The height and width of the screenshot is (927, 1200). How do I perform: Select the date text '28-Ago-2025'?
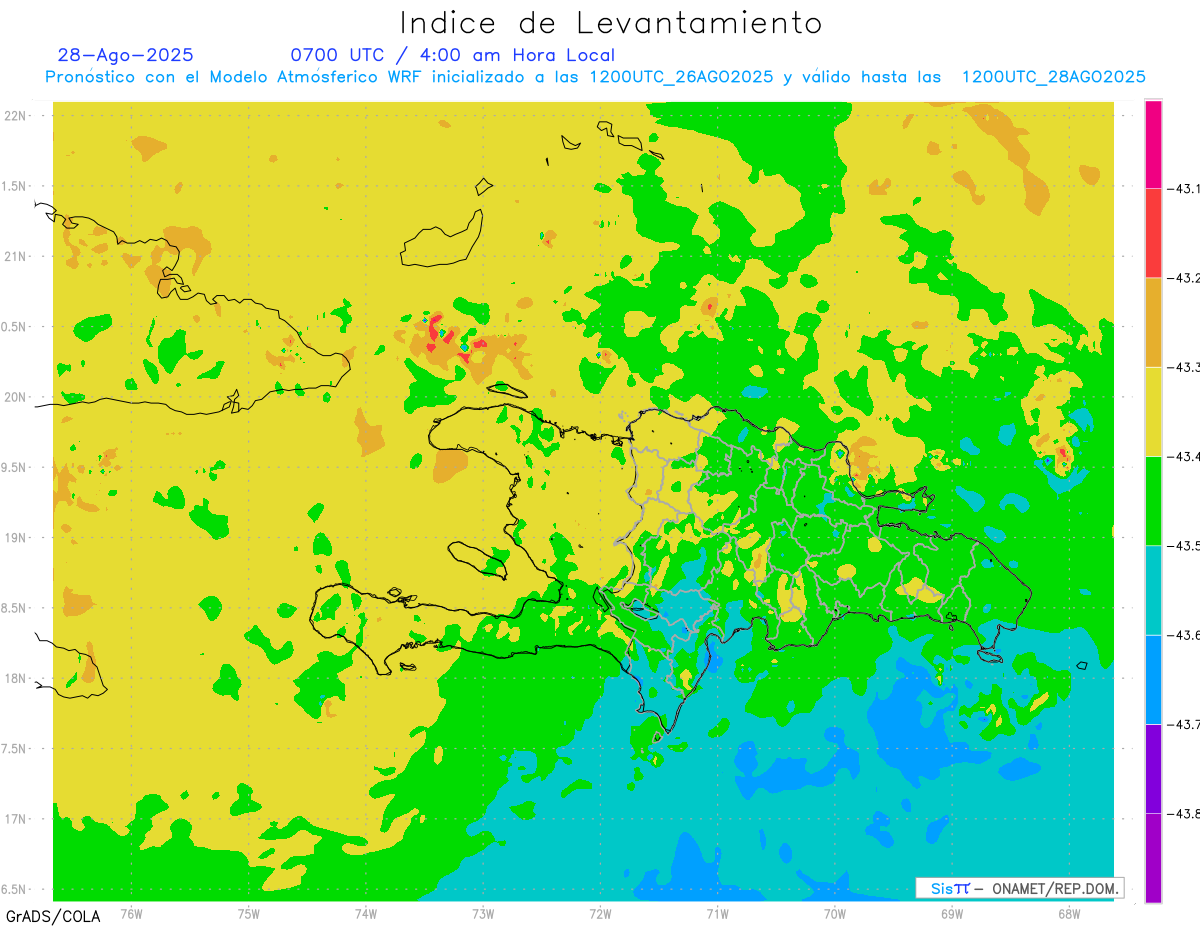click(x=126, y=55)
